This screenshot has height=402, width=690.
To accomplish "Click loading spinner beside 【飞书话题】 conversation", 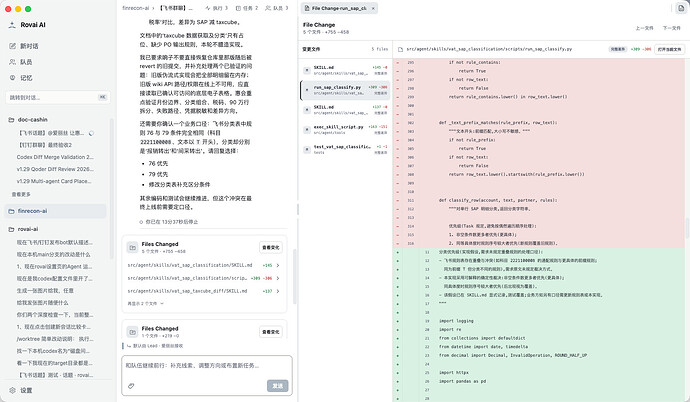I will click(91, 133).
